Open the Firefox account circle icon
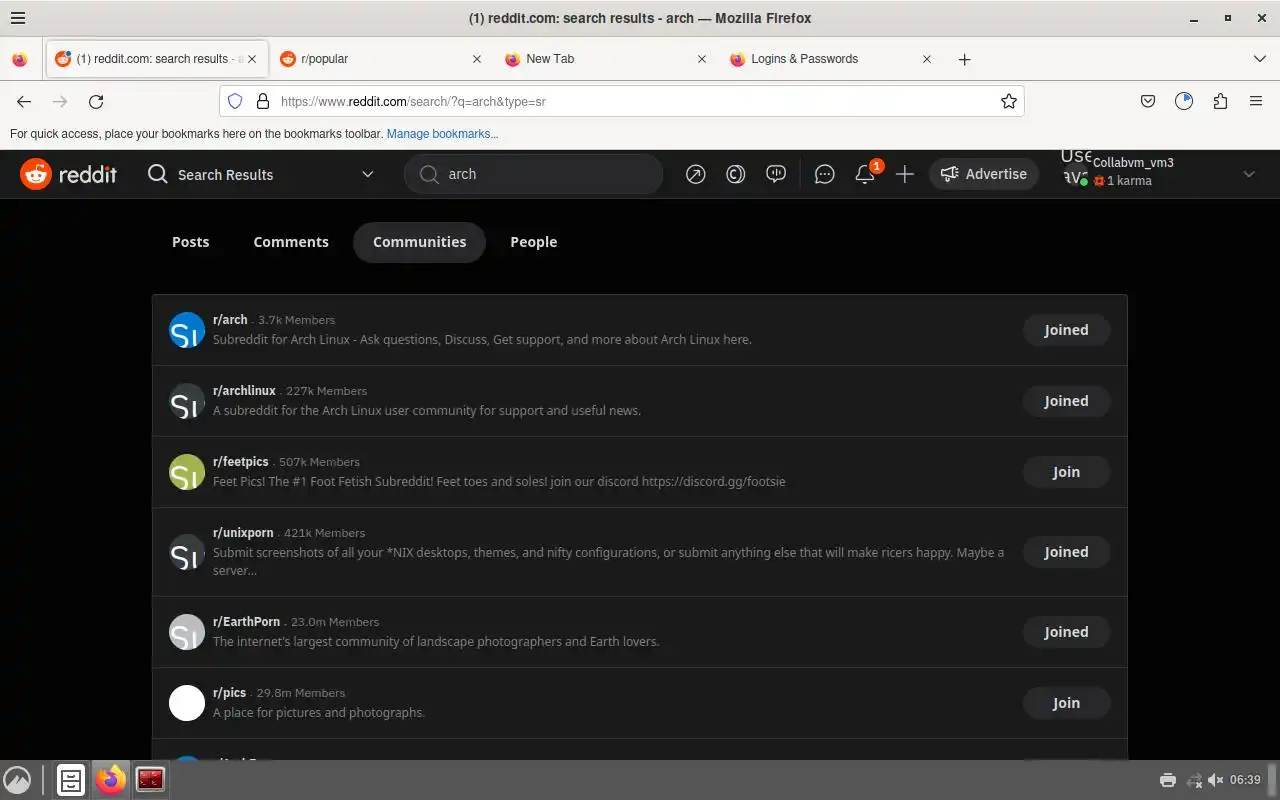1280x800 pixels. click(x=1184, y=101)
